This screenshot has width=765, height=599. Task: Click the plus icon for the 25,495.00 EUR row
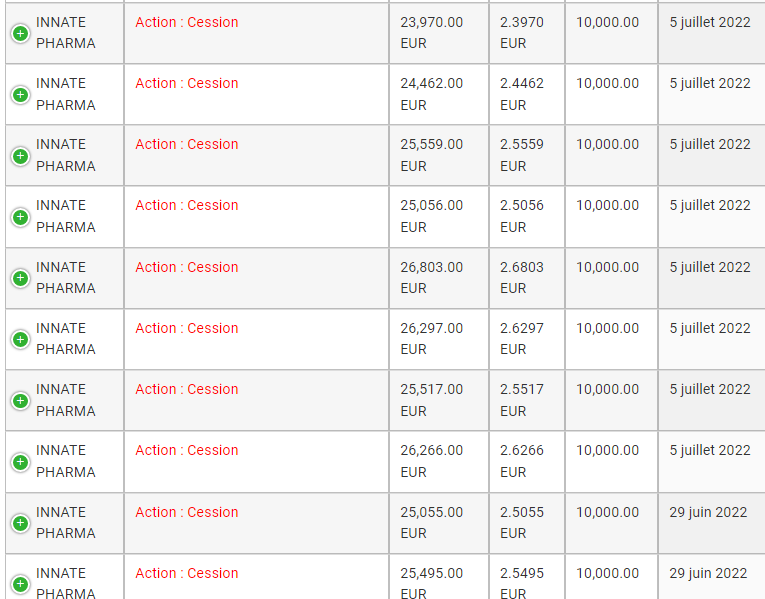[20, 584]
